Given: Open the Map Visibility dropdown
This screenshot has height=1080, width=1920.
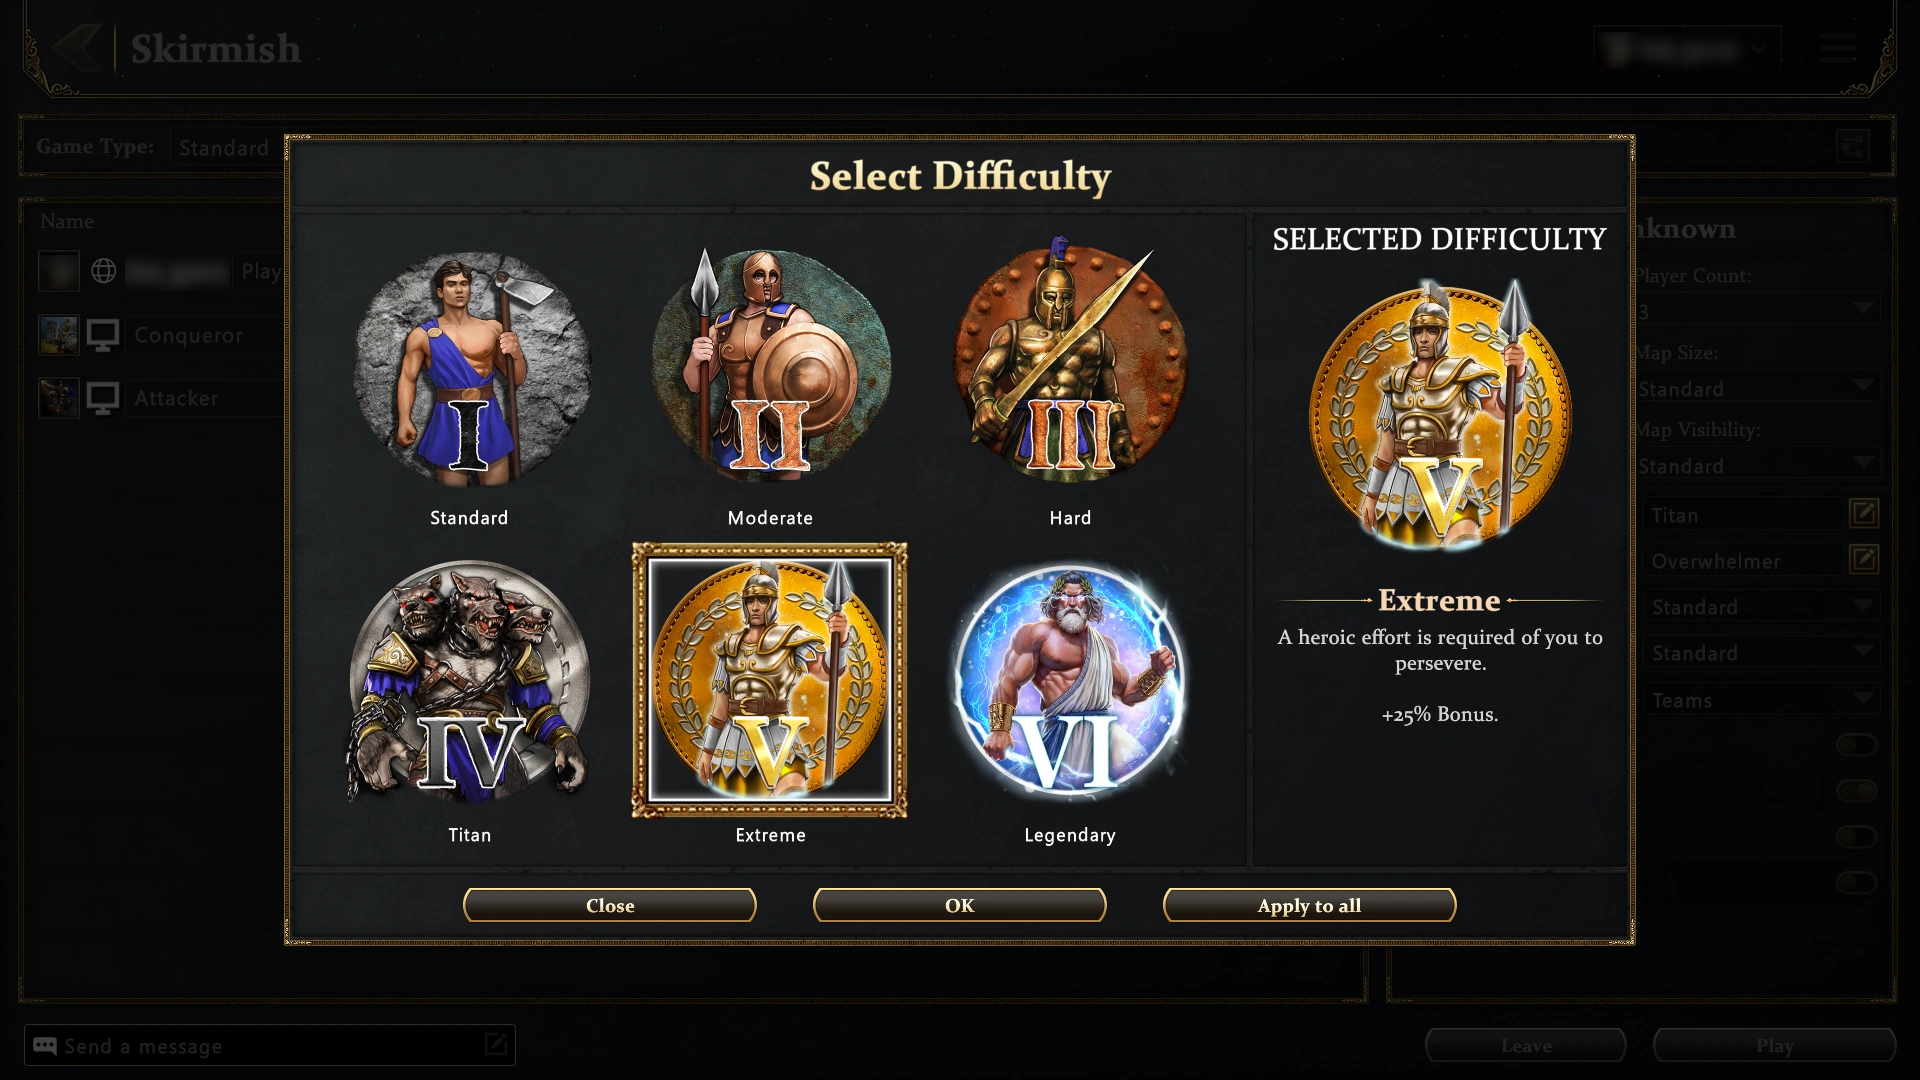Looking at the screenshot, I should (x=1758, y=465).
